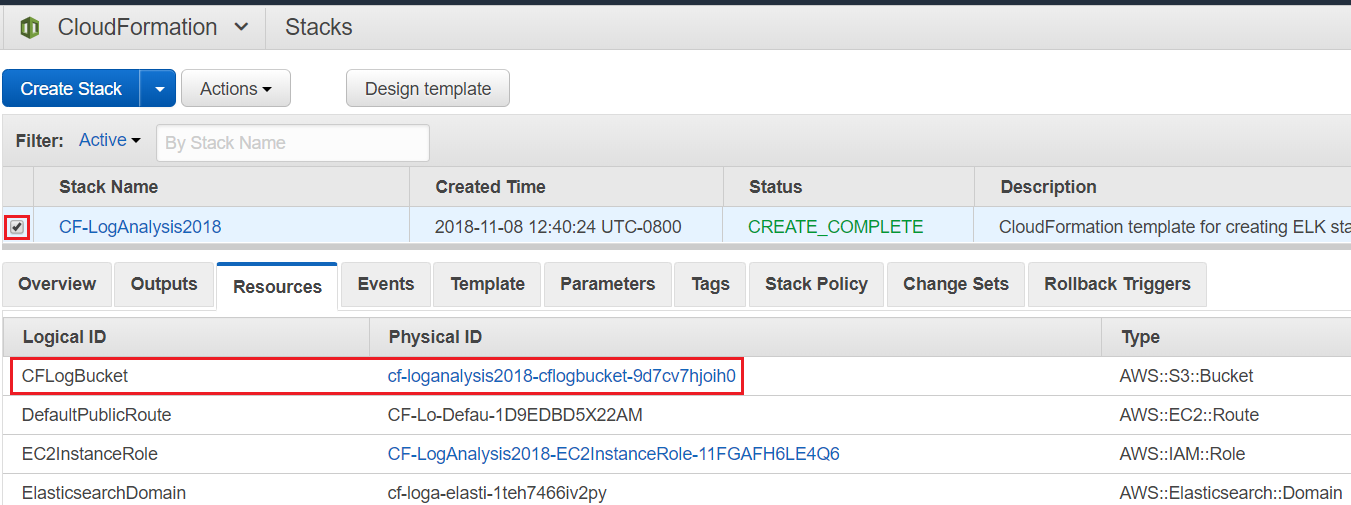This screenshot has height=505, width=1351.
Task: Select the DefaultPublicRoute logical ID cell
Action: 96,414
